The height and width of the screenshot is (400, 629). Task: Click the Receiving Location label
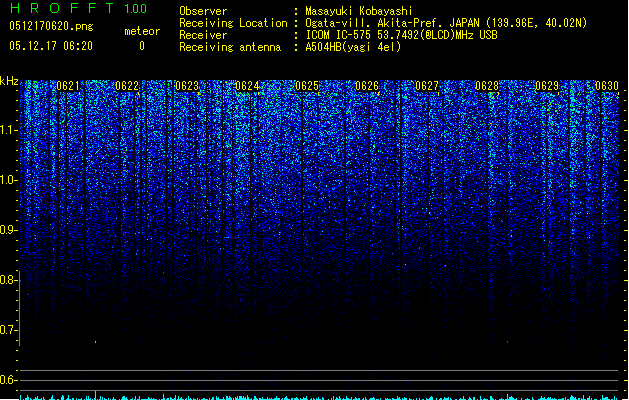coord(233,23)
